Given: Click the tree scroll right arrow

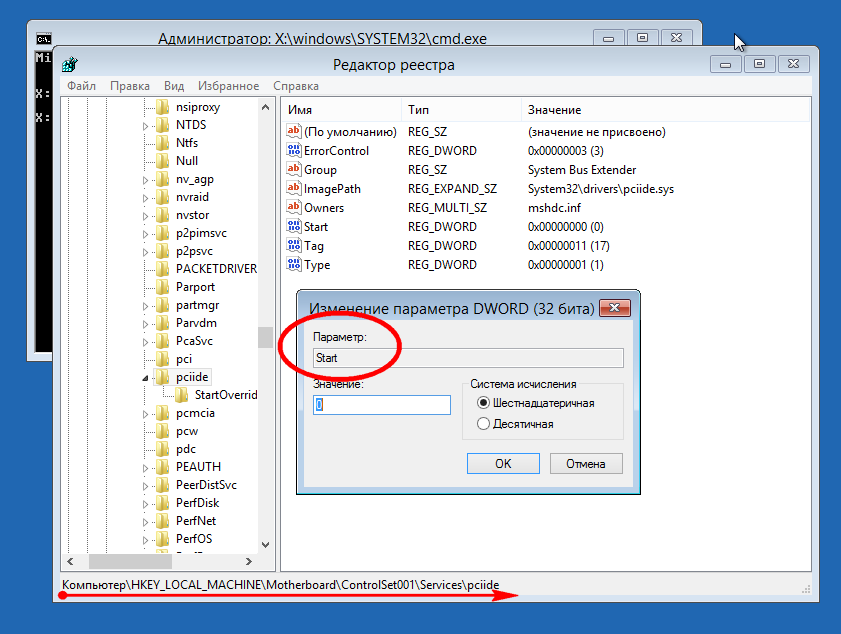Looking at the screenshot, I should [248, 561].
